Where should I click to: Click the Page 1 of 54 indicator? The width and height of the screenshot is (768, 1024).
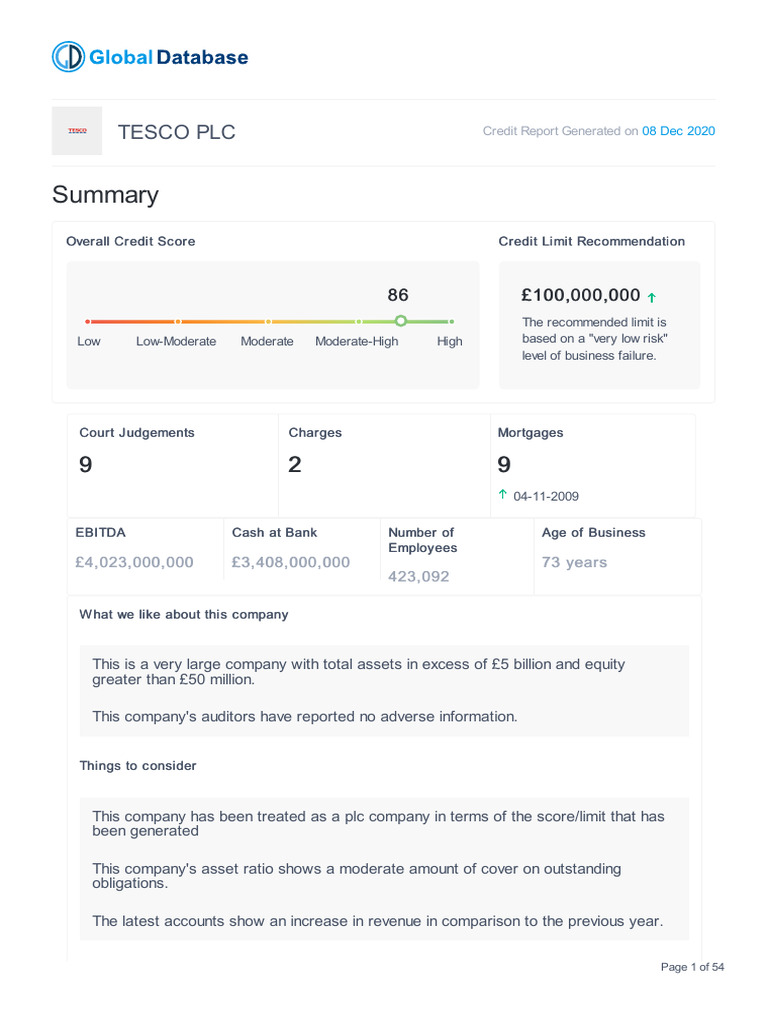(692, 967)
